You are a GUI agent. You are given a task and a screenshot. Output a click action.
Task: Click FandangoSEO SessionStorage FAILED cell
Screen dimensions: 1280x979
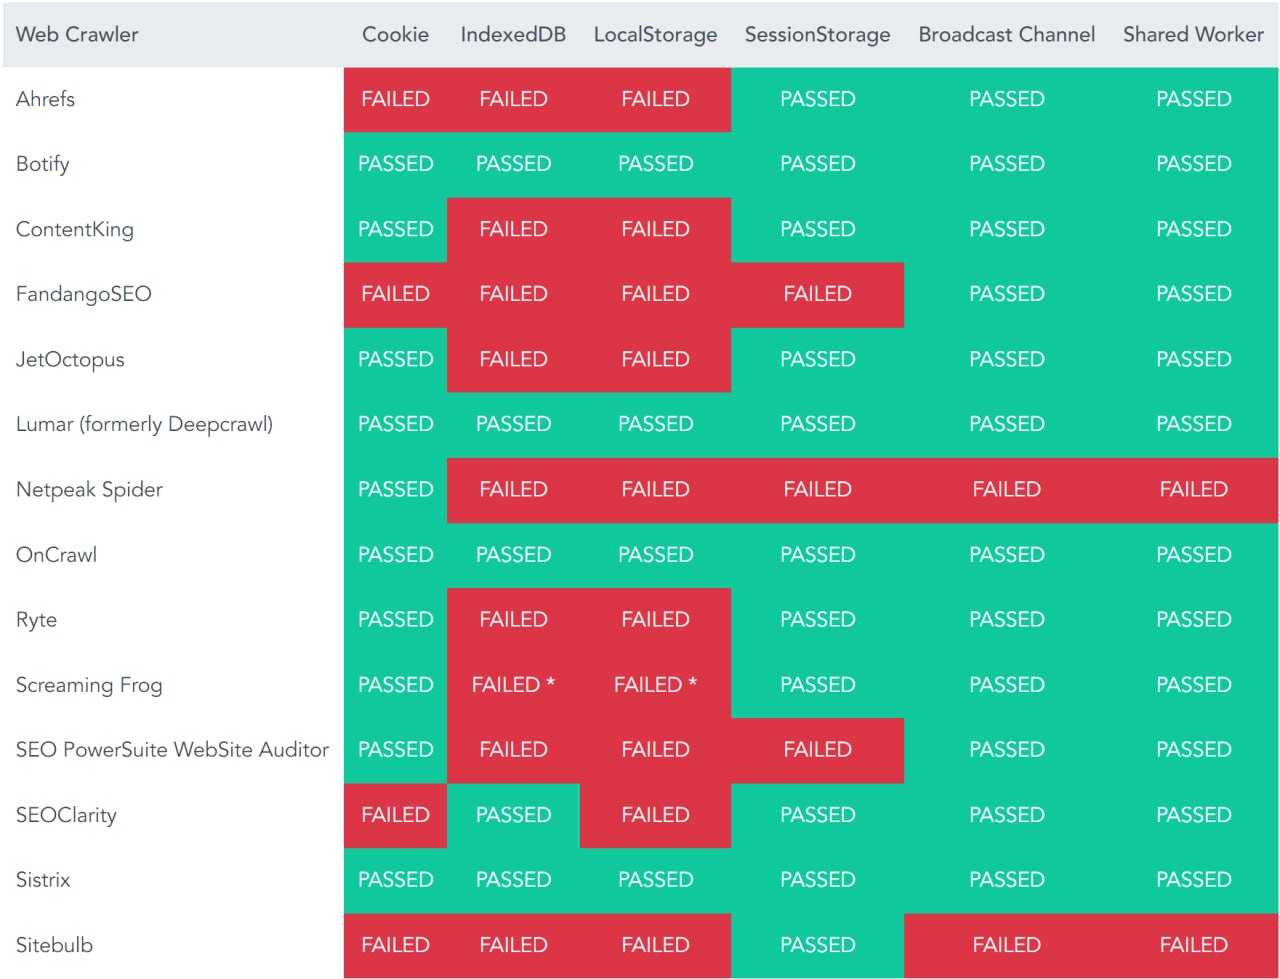[x=817, y=294]
